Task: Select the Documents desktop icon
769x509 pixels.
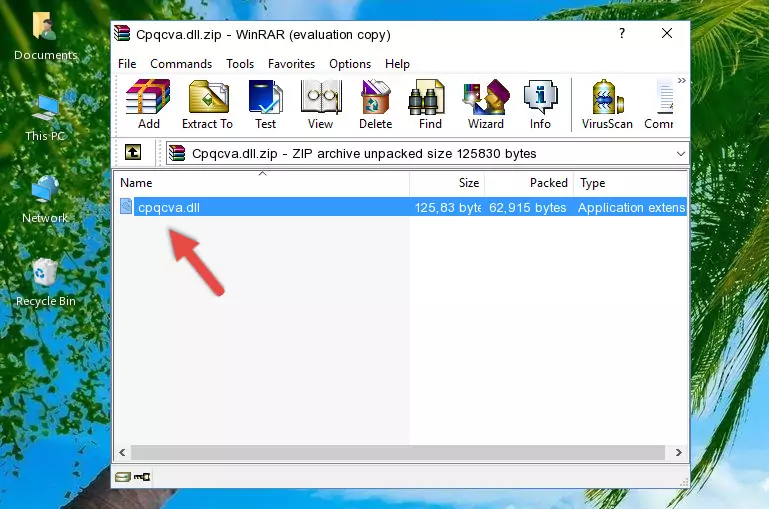Action: 46,36
